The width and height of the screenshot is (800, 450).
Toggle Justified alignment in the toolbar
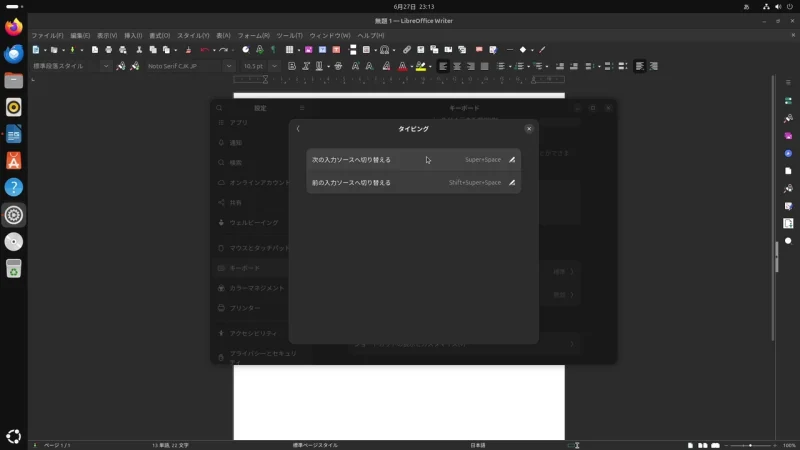484,66
